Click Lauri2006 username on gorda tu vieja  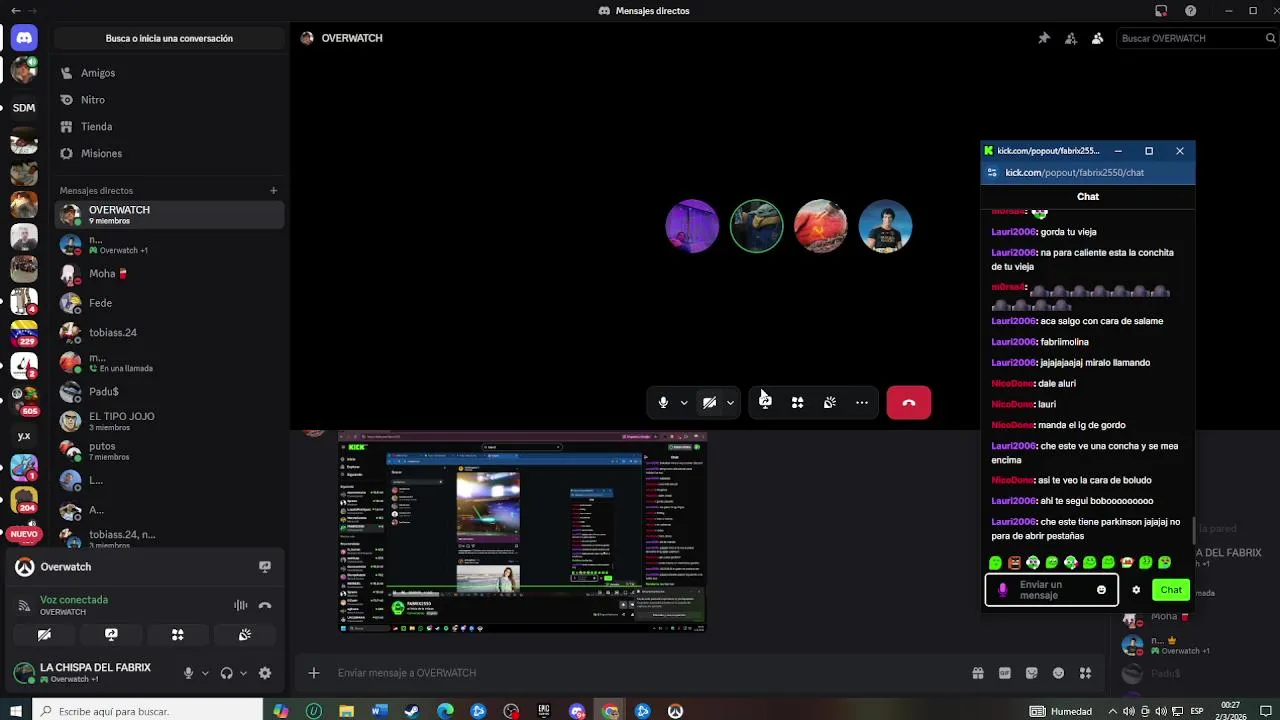1013,232
